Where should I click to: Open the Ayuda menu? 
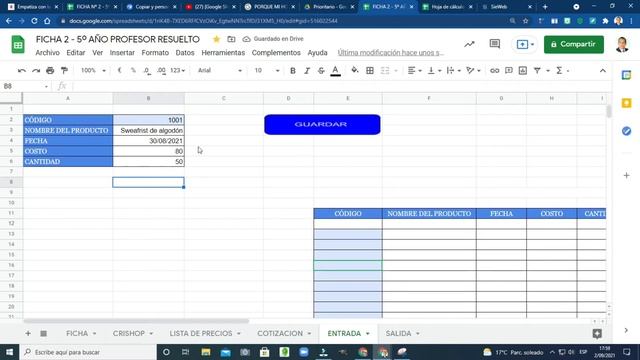tap(318, 53)
